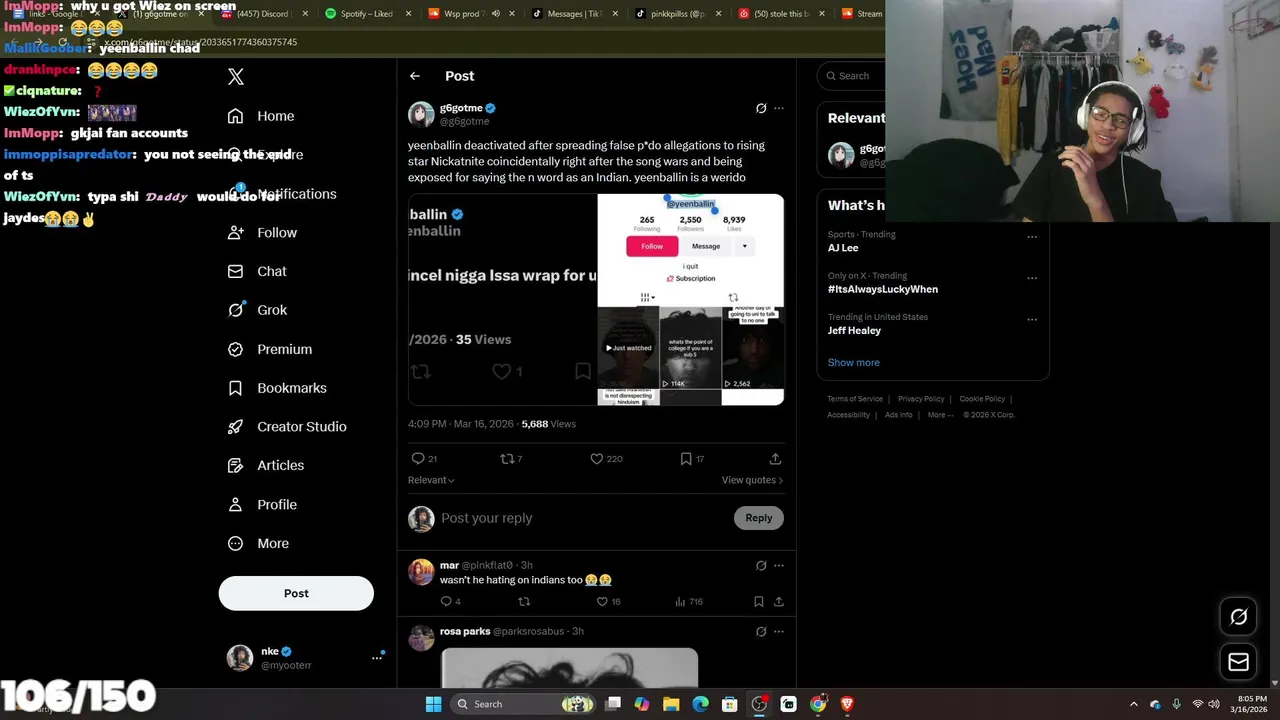This screenshot has height=720, width=1280.
Task: Bookmark mar's comment
Action: click(x=758, y=601)
